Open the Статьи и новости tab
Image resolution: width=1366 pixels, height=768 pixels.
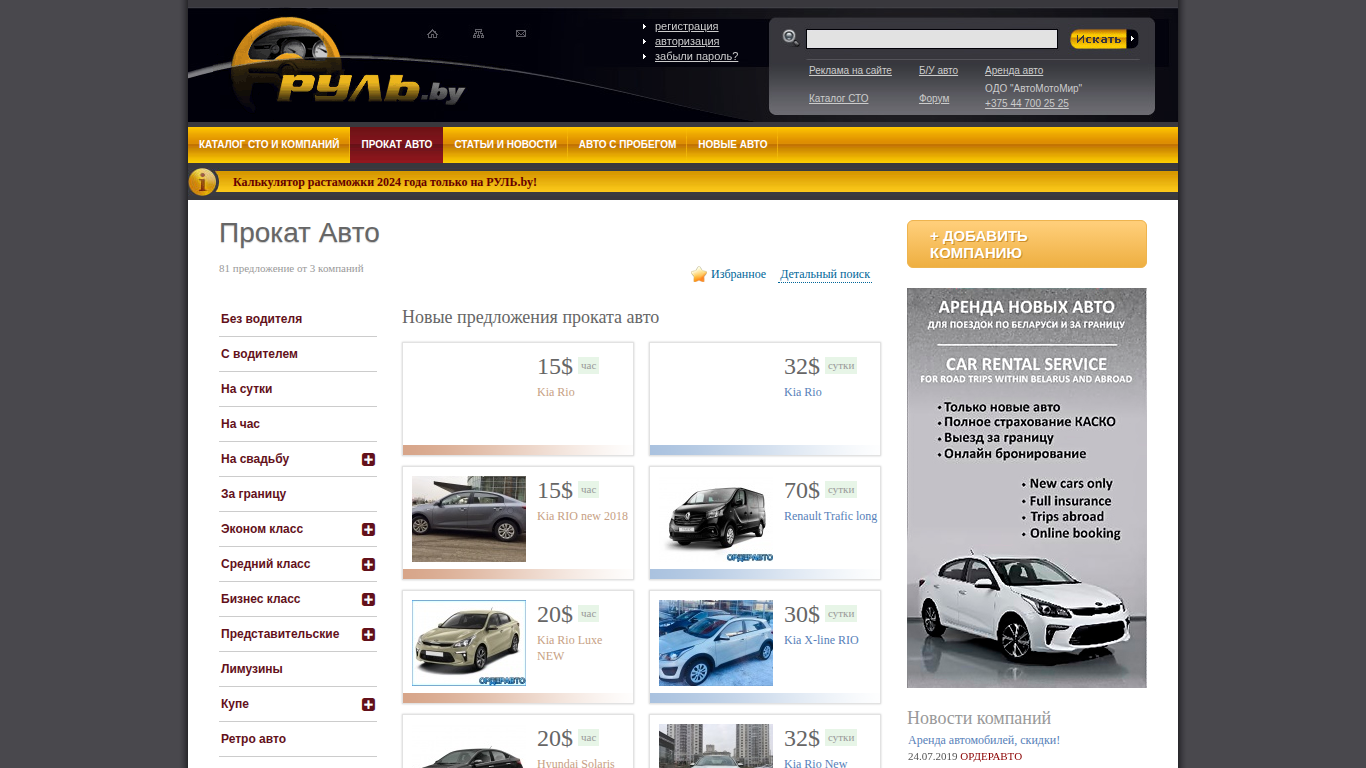(x=505, y=145)
